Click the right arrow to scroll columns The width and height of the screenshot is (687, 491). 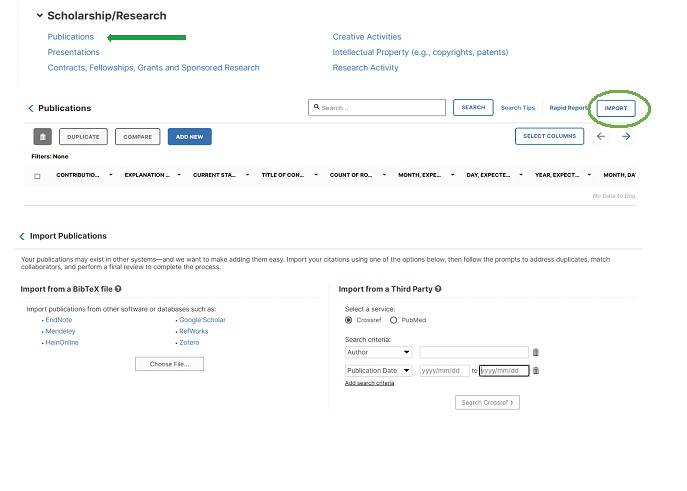tap(626, 137)
